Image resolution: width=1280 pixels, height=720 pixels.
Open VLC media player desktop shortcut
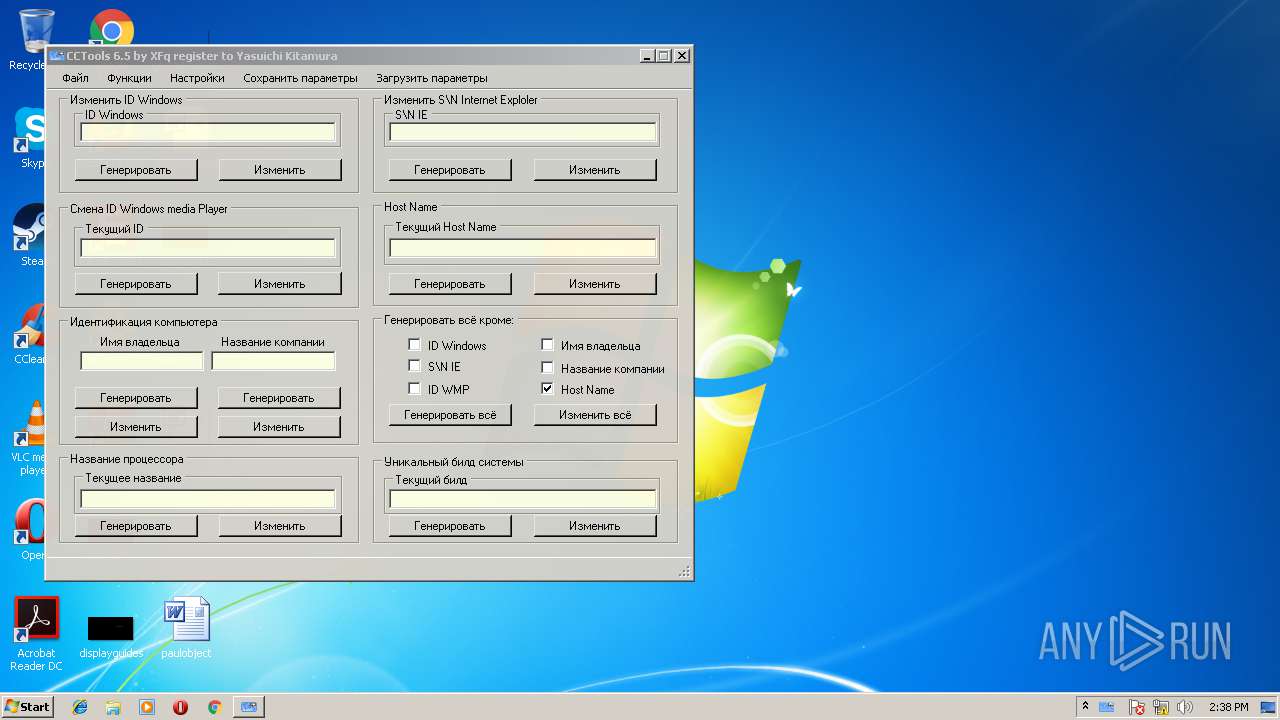click(33, 437)
